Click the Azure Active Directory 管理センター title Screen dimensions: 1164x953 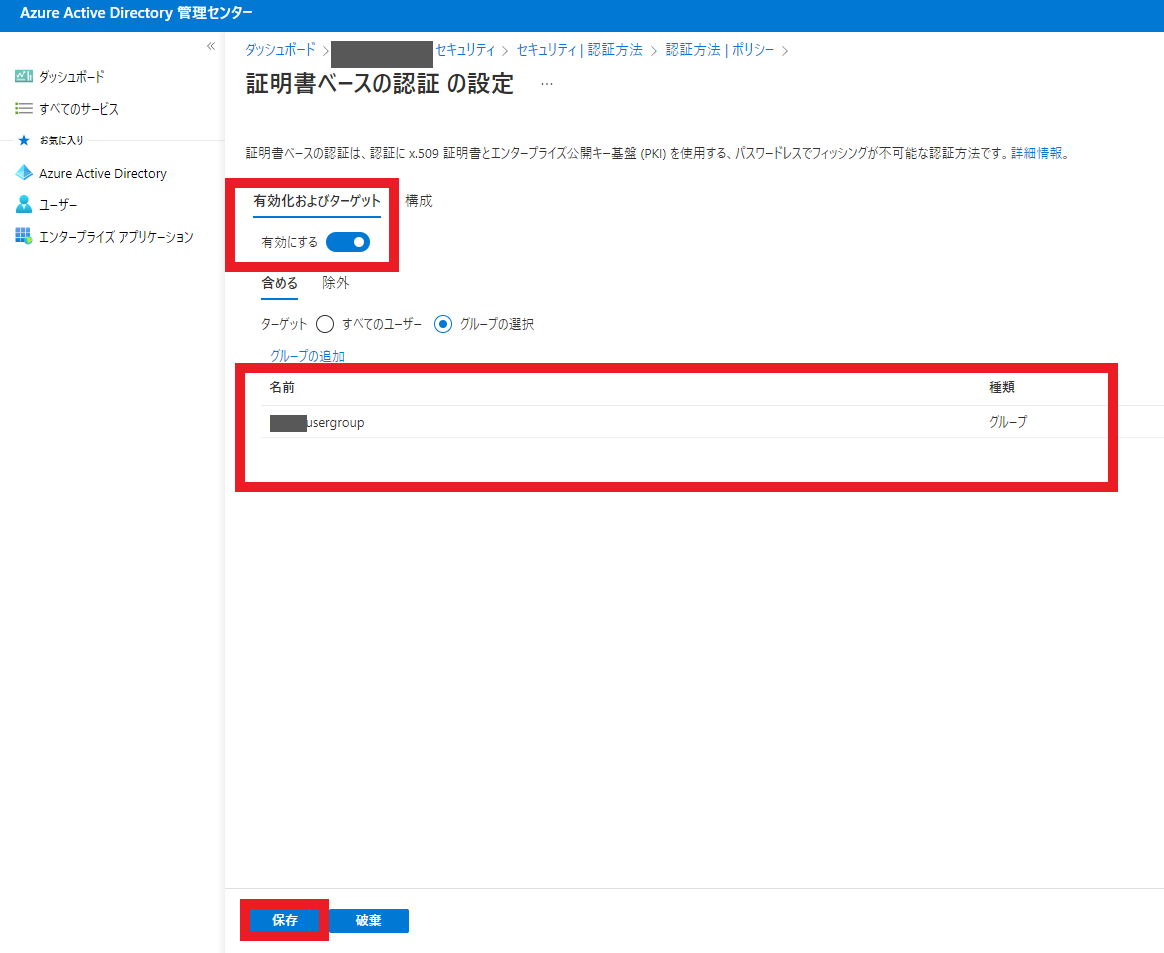click(x=136, y=13)
